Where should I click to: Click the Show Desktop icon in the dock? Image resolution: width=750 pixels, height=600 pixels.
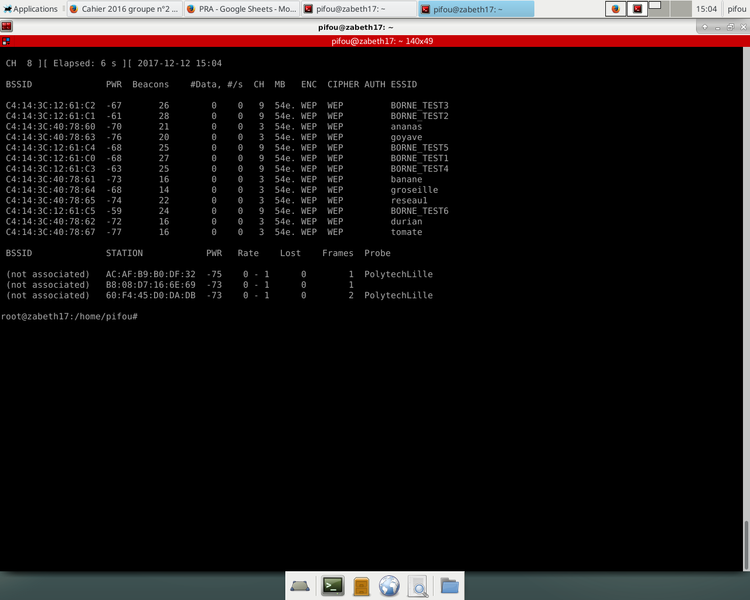pos(302,586)
